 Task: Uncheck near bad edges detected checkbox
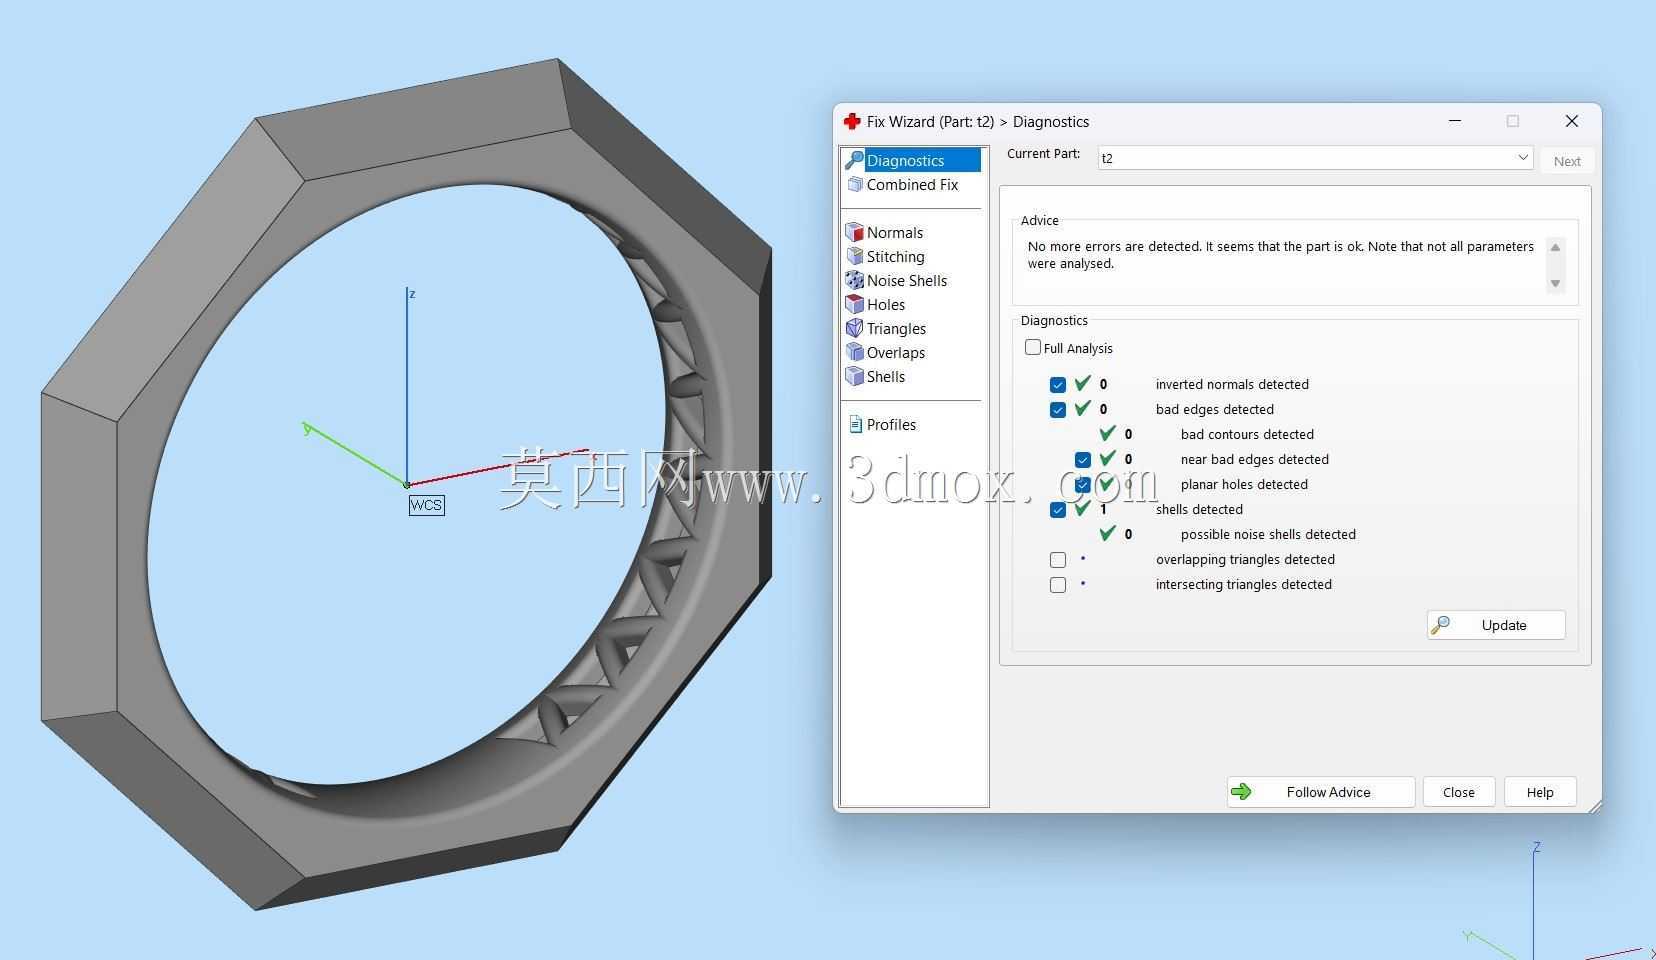[1083, 460]
